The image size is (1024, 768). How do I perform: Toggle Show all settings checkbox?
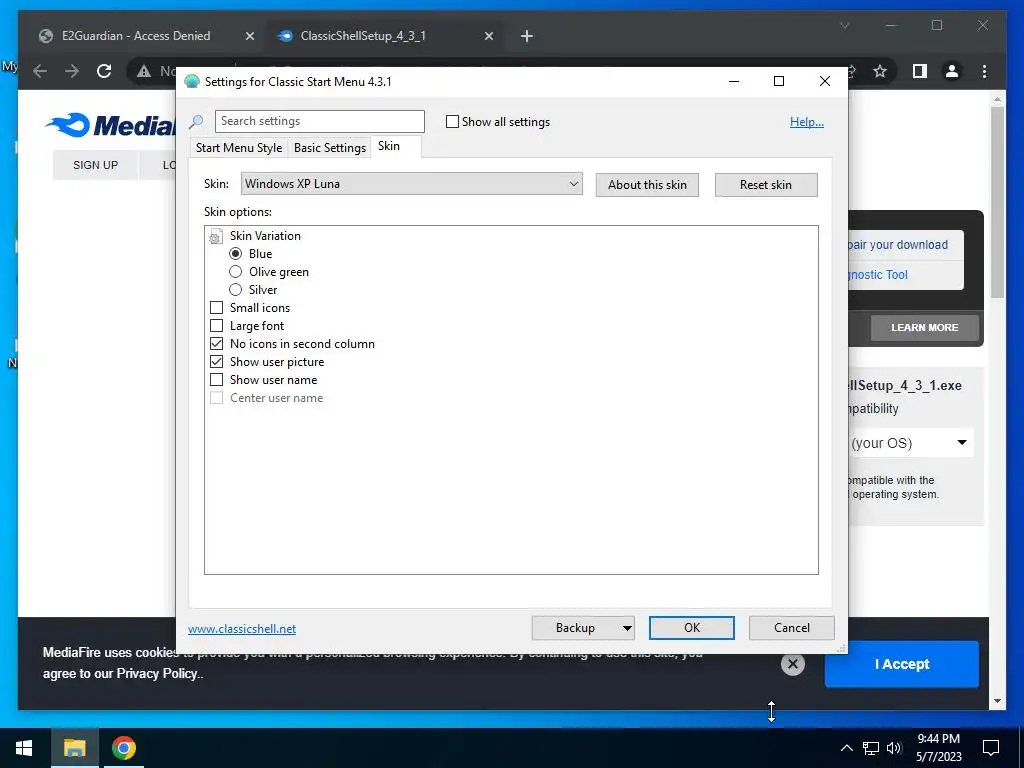(452, 122)
